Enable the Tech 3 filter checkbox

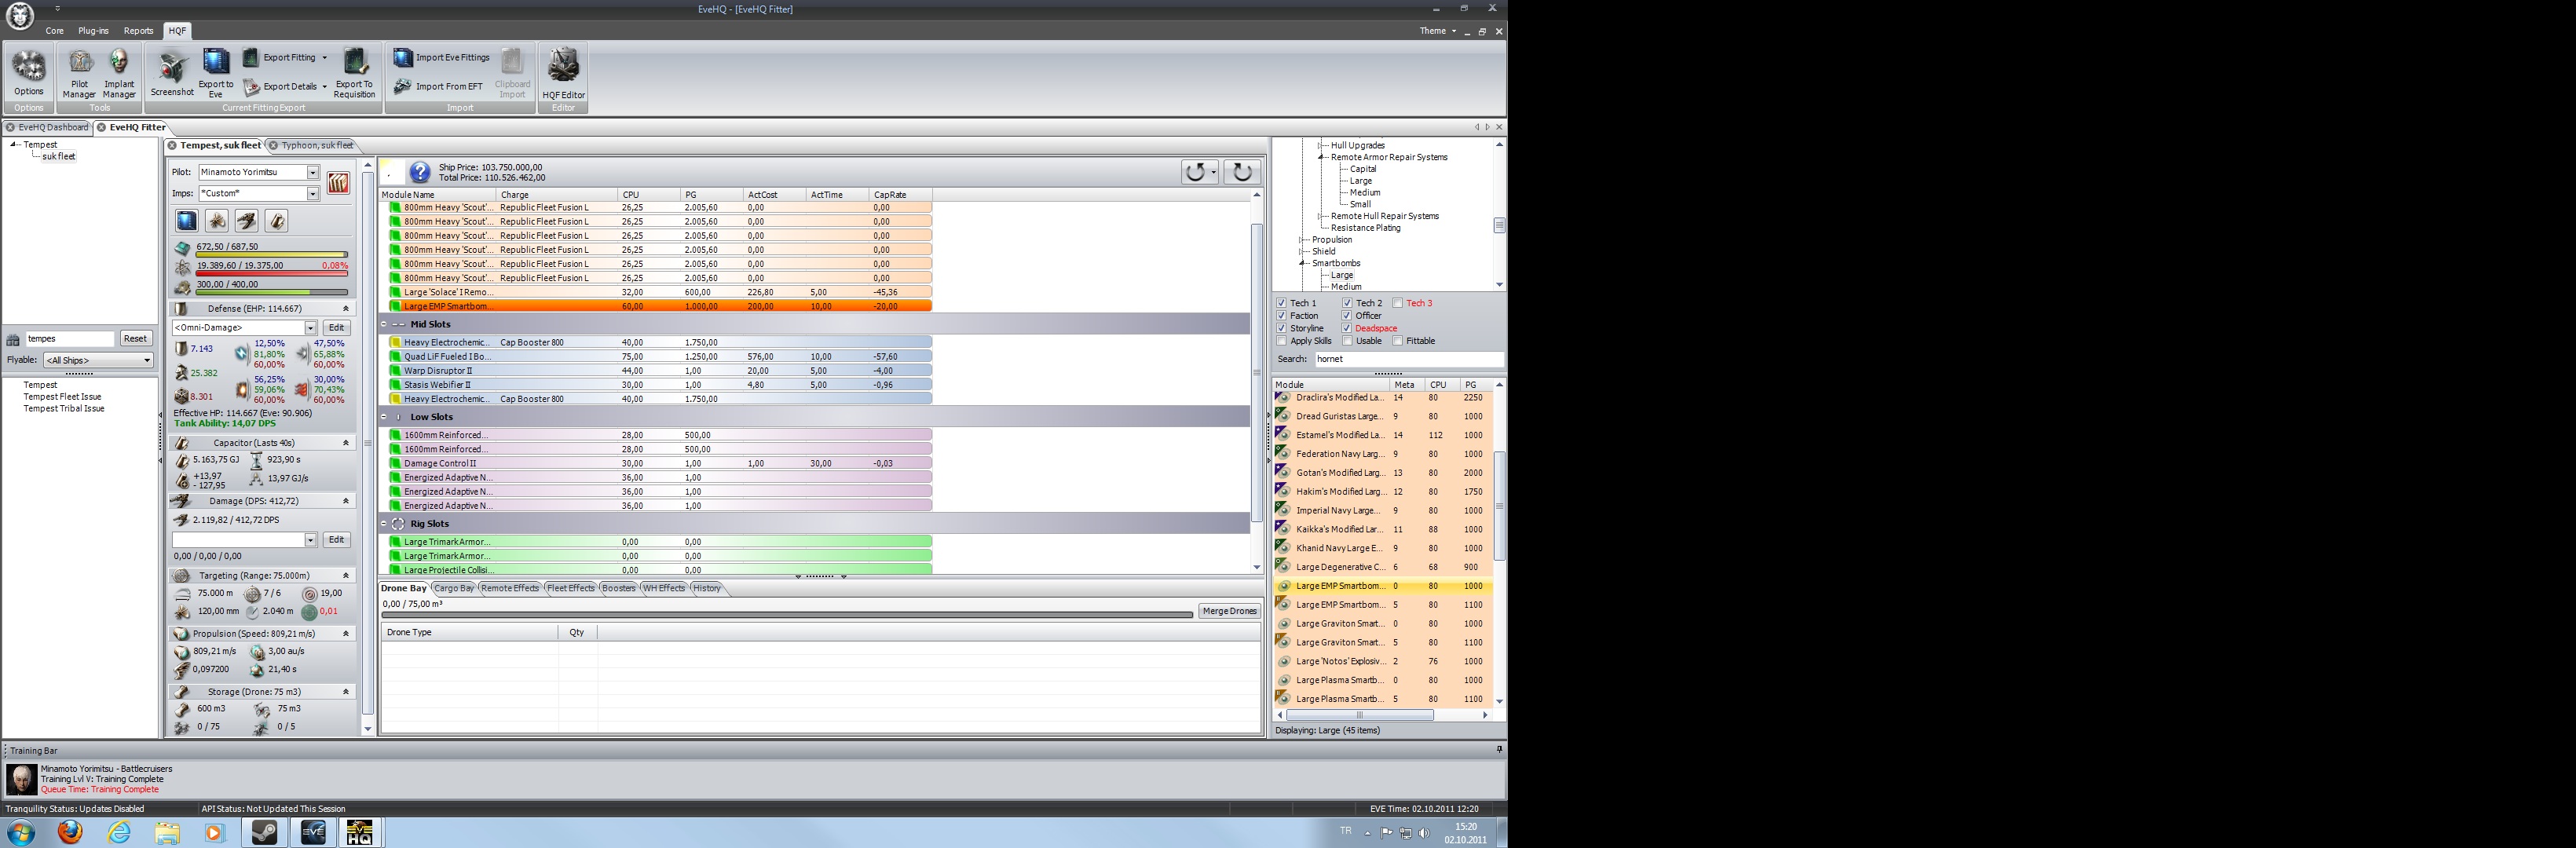click(x=1397, y=303)
